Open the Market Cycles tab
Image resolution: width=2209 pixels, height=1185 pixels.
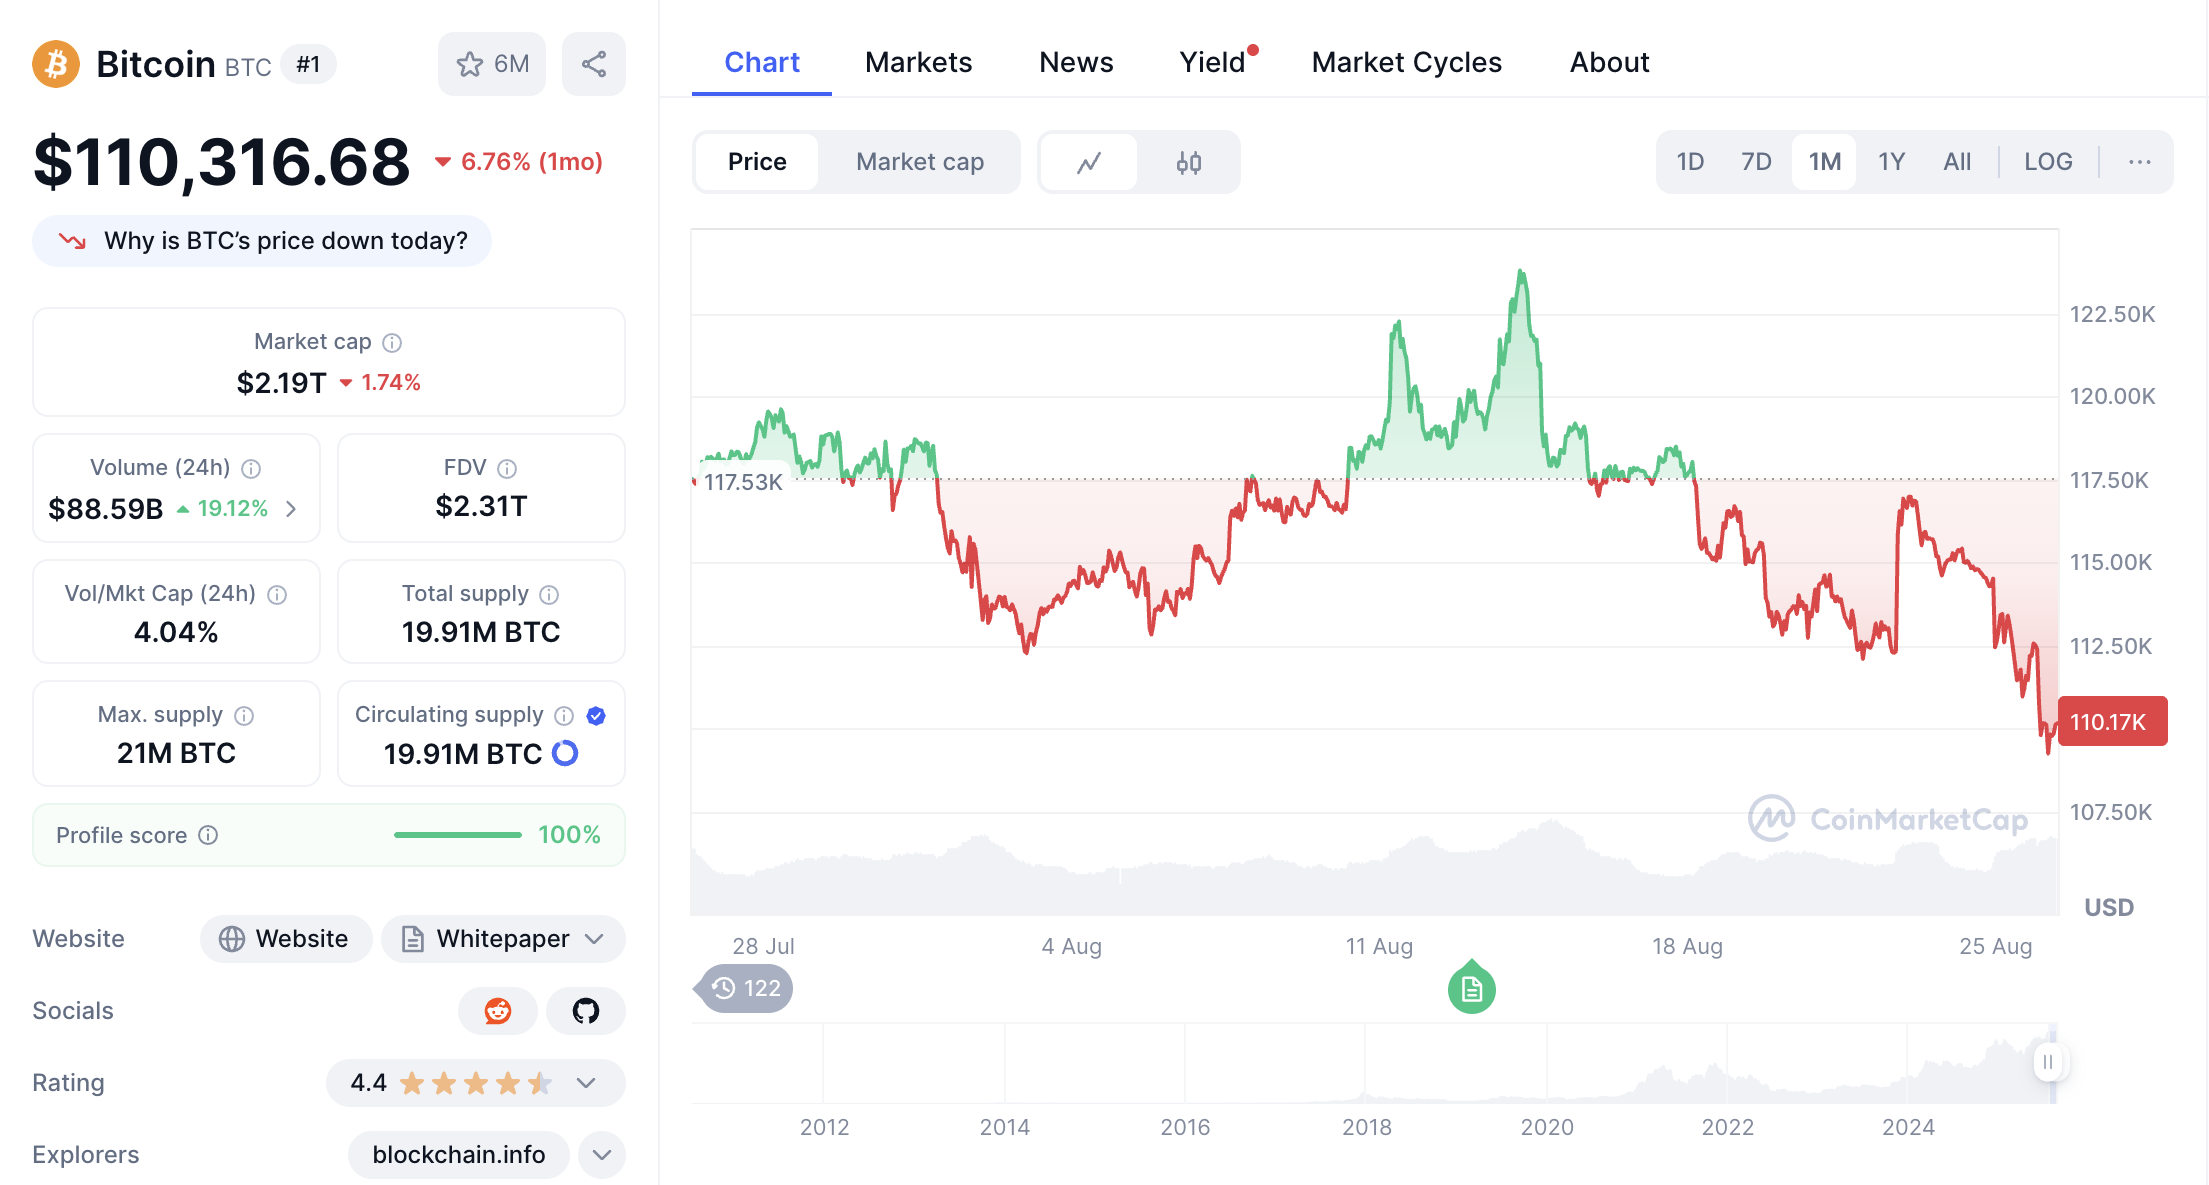click(1406, 63)
